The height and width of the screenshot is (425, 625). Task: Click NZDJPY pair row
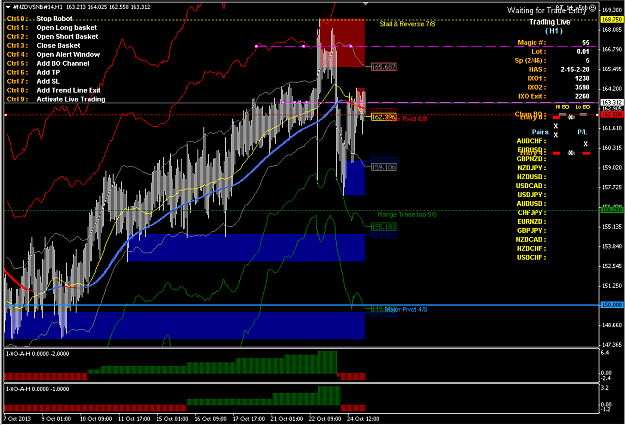click(532, 168)
